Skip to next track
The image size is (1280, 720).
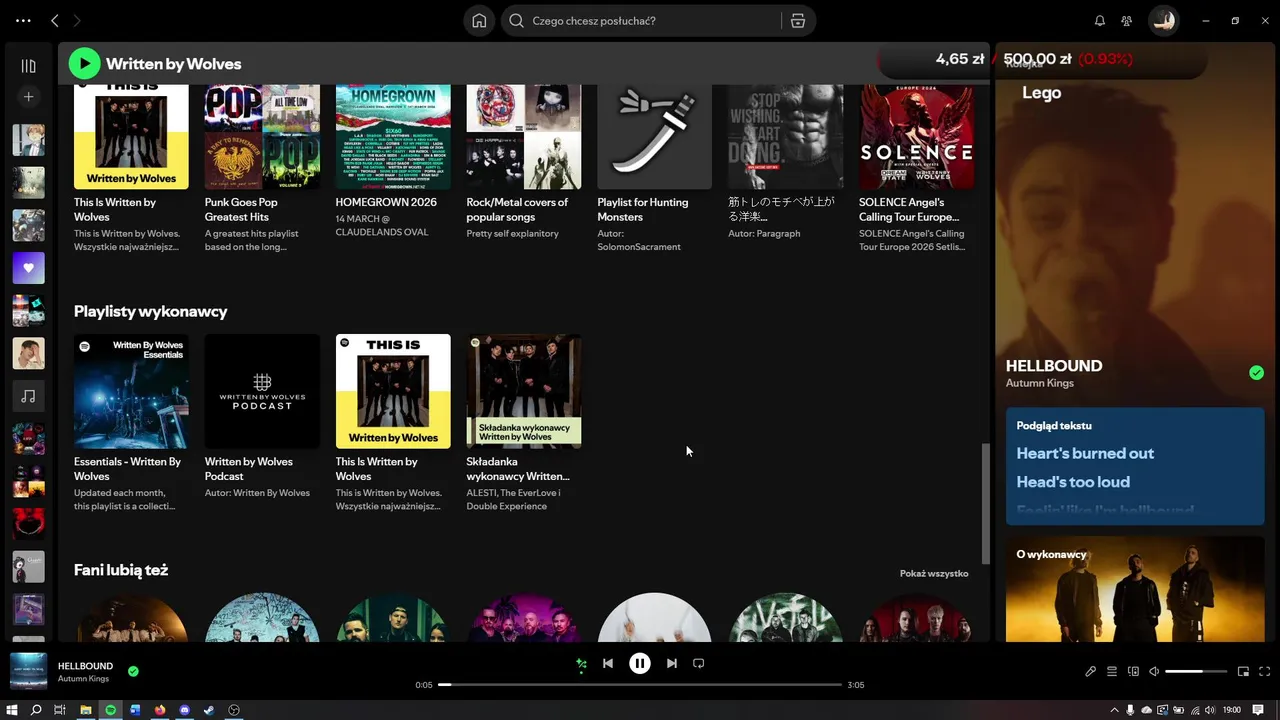(672, 663)
